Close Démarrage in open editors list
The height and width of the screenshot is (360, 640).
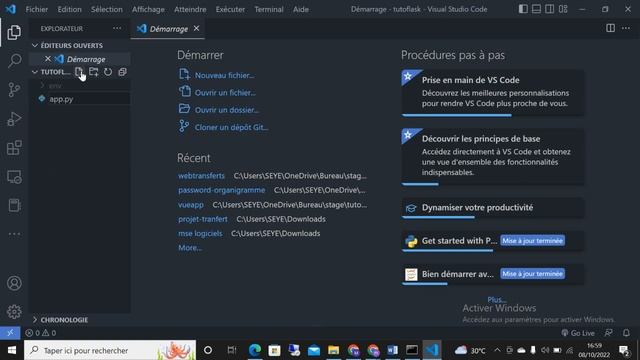[48, 59]
